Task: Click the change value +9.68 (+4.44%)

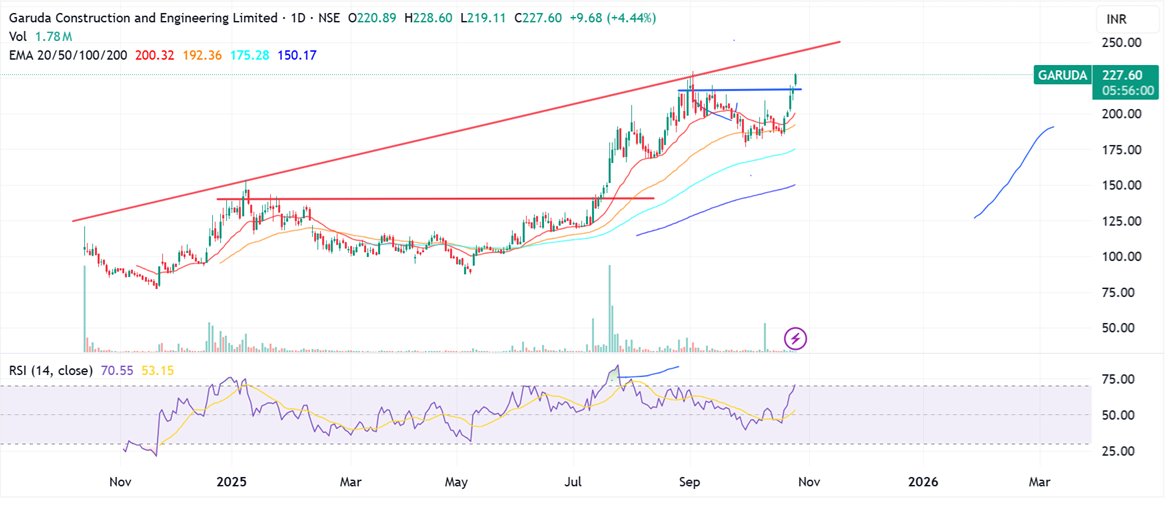Action: [x=613, y=18]
